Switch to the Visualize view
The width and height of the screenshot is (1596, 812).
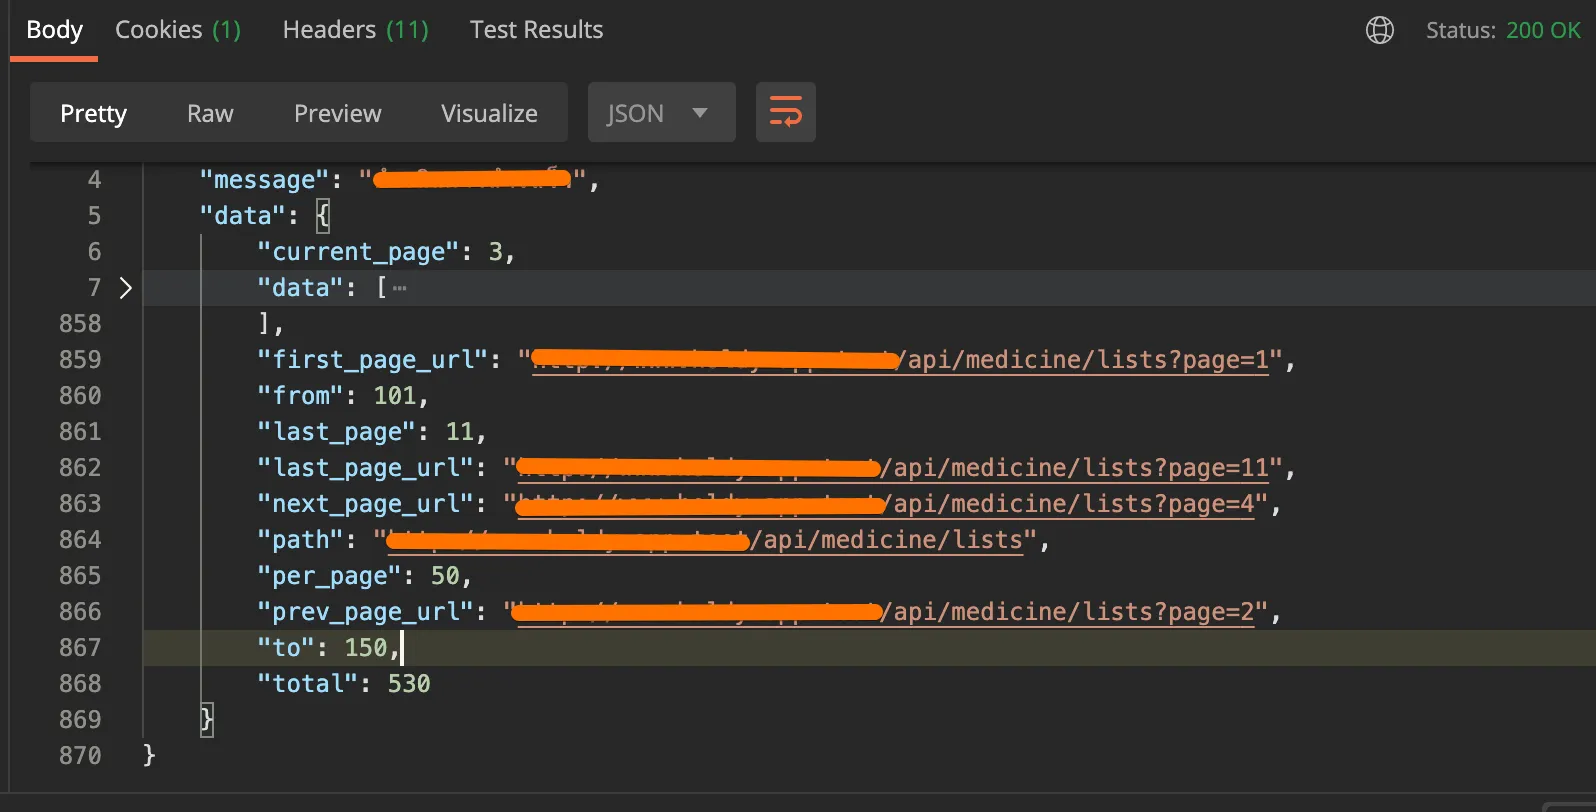pos(489,113)
